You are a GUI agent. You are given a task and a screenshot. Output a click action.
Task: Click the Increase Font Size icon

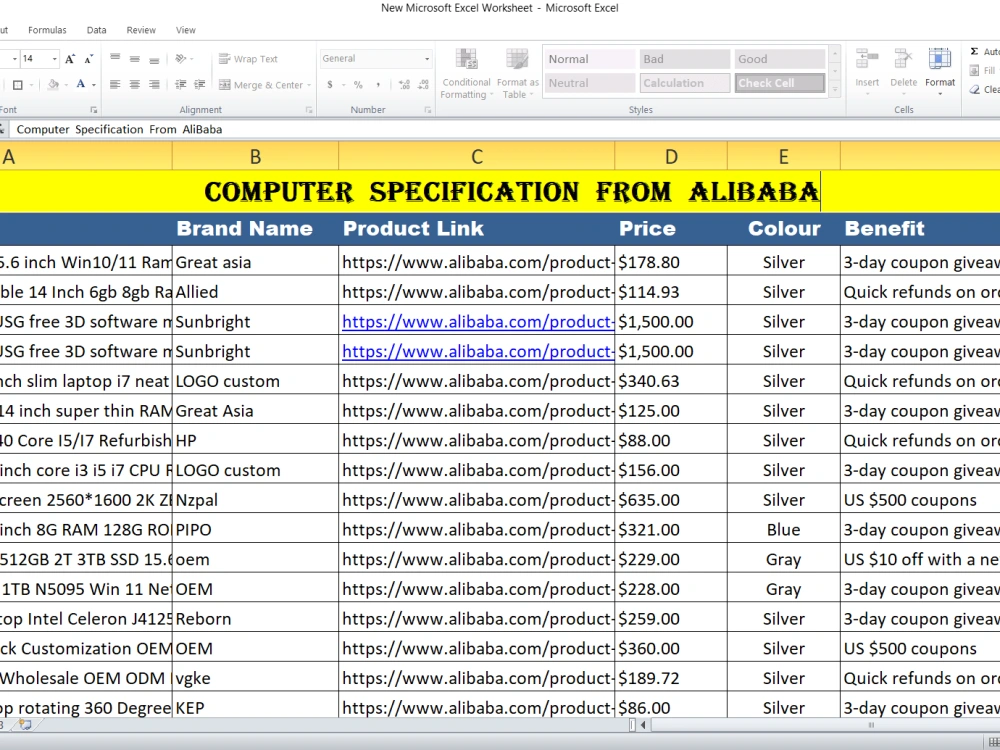tap(70, 59)
